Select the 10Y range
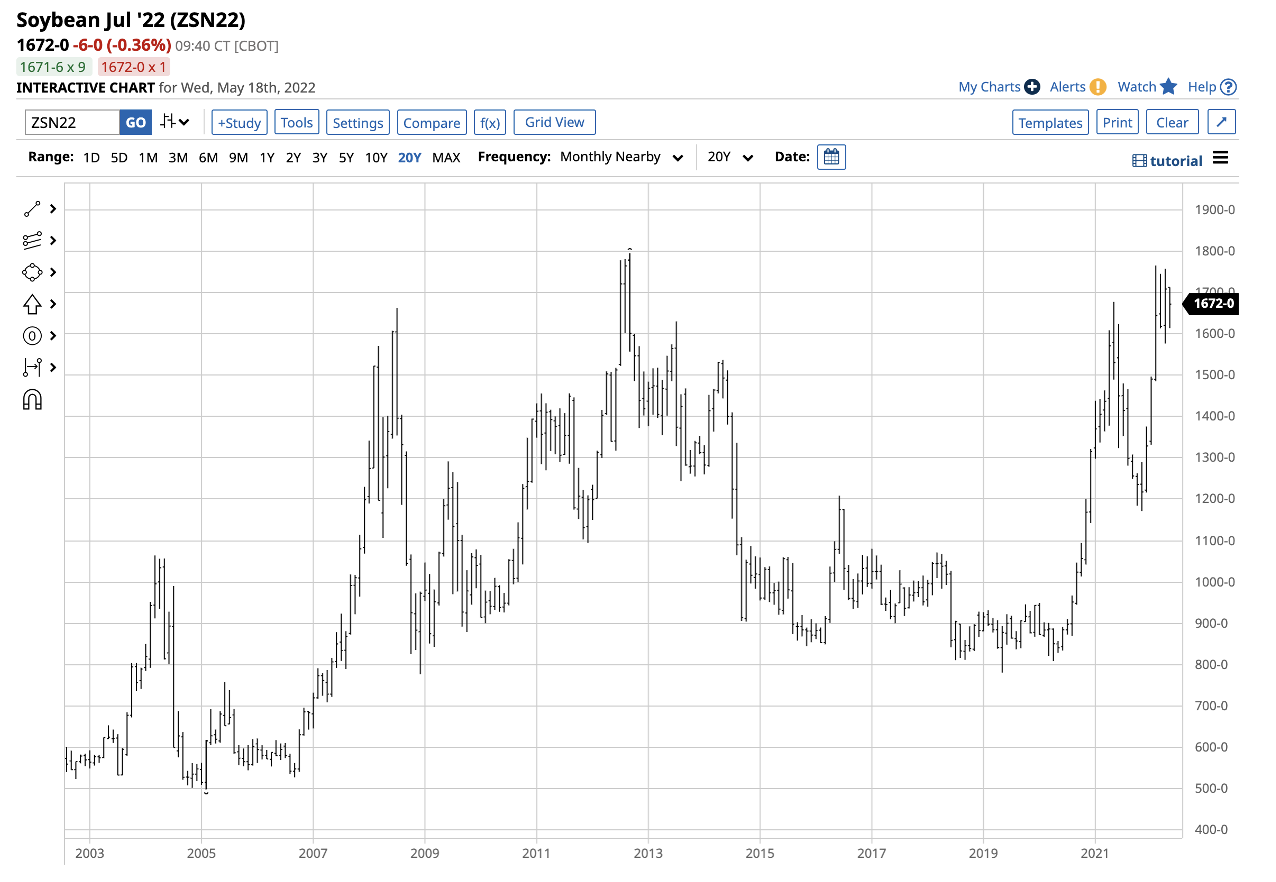1276x882 pixels. click(376, 157)
